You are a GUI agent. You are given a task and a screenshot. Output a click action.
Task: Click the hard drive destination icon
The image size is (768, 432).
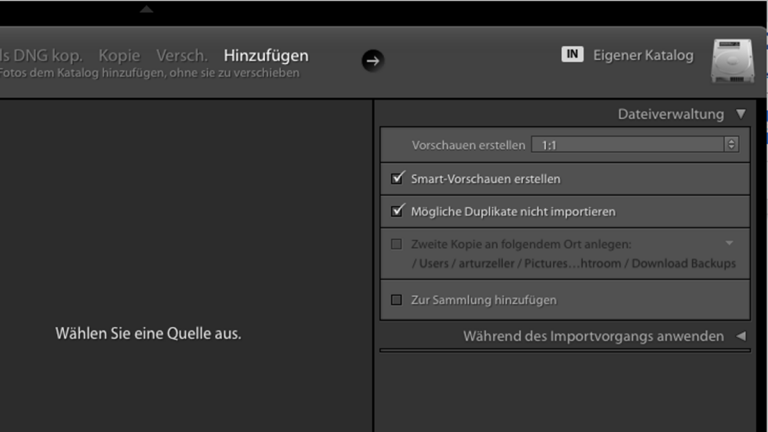tap(732, 61)
